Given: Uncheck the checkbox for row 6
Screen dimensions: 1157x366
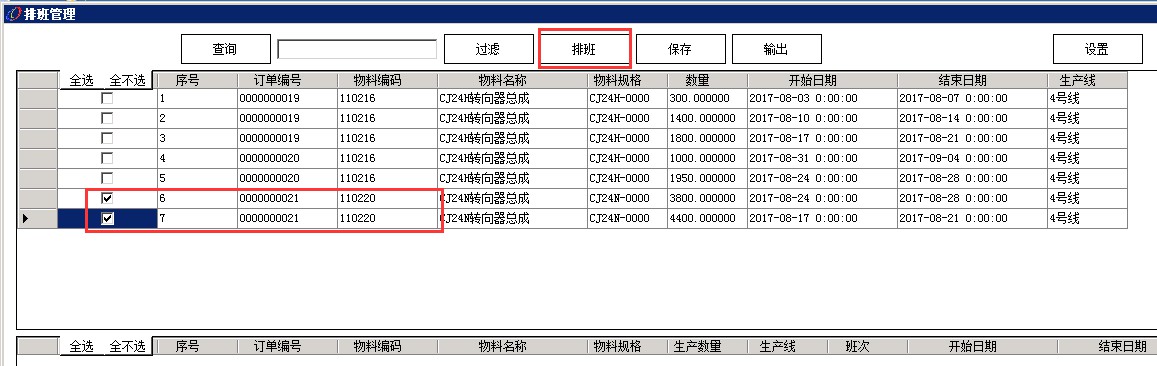Looking at the screenshot, I should [108, 198].
